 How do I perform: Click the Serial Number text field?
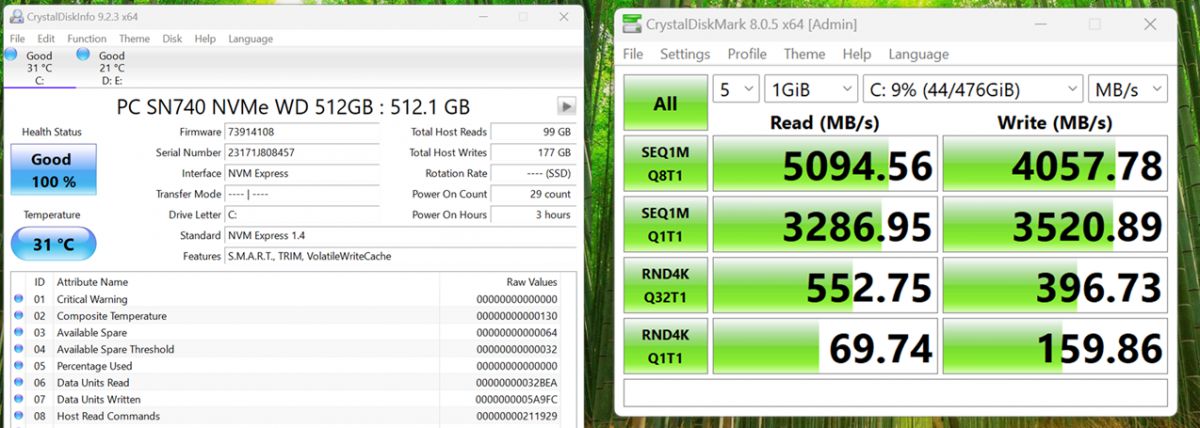click(302, 153)
